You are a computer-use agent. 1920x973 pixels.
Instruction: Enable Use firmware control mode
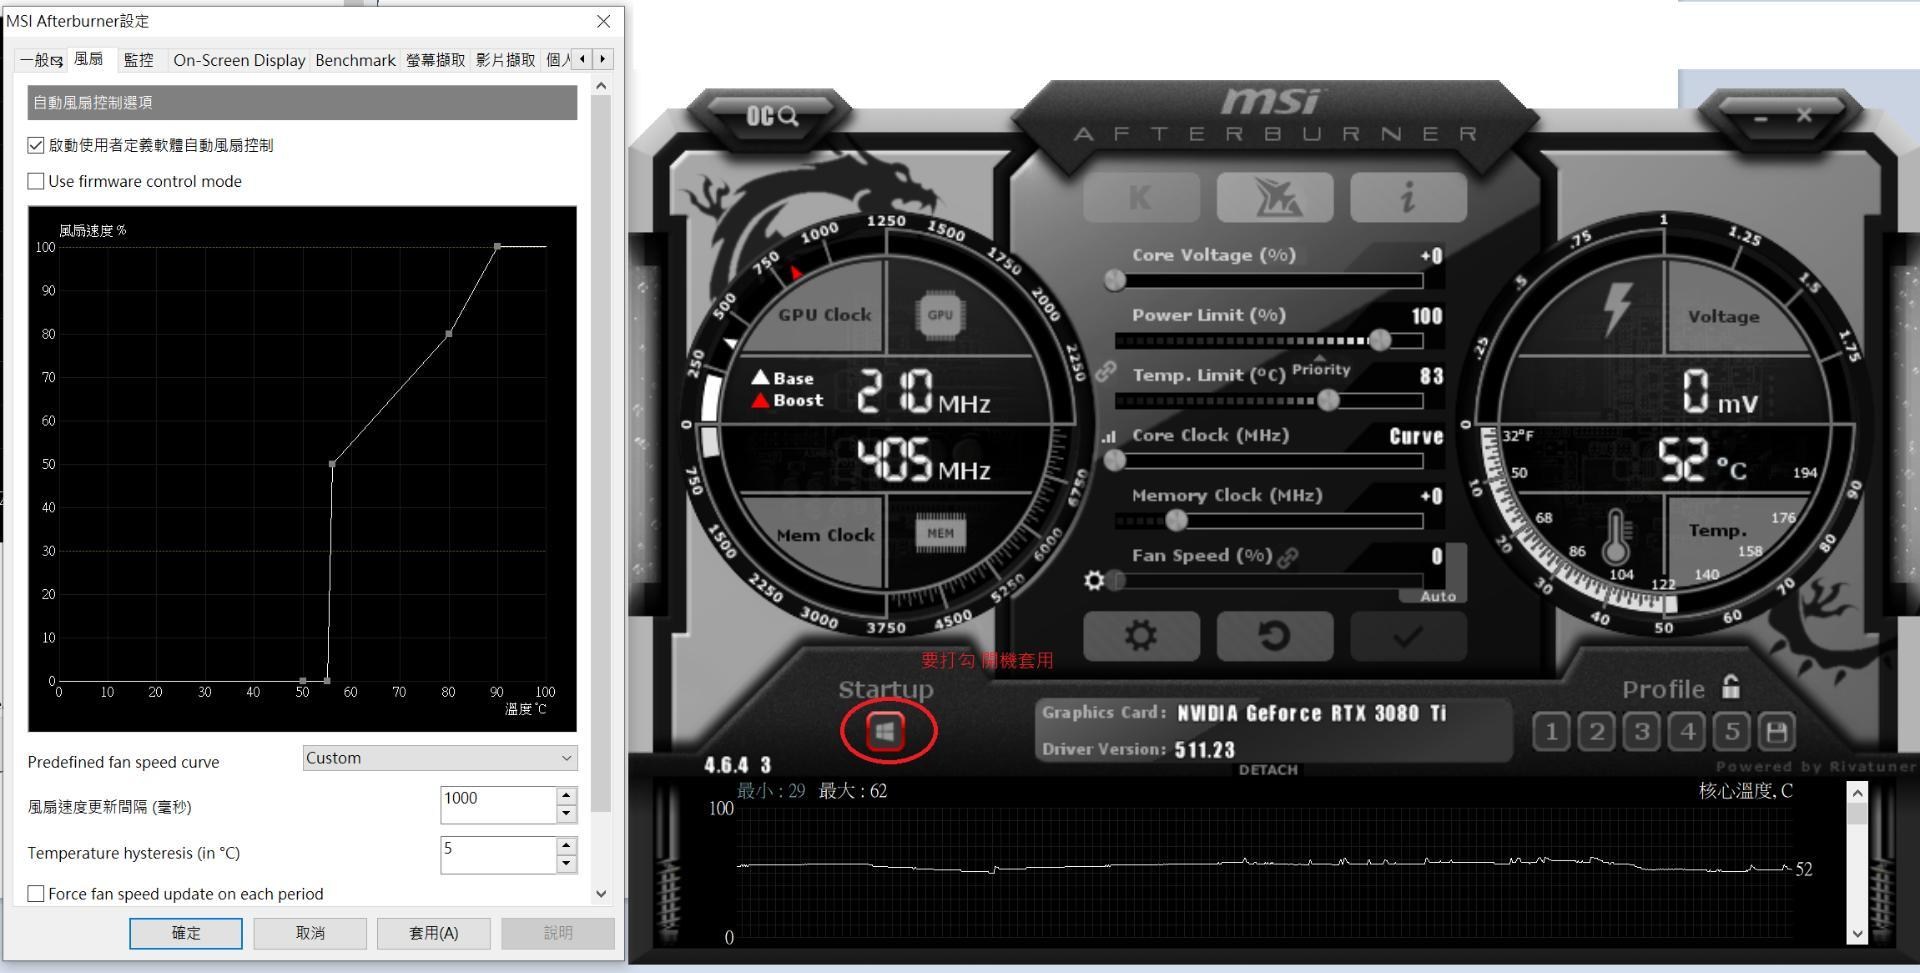coord(36,181)
